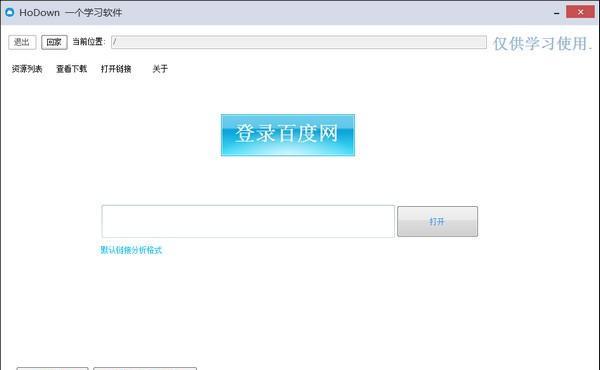Open the 资源列表 tab

pos(27,69)
